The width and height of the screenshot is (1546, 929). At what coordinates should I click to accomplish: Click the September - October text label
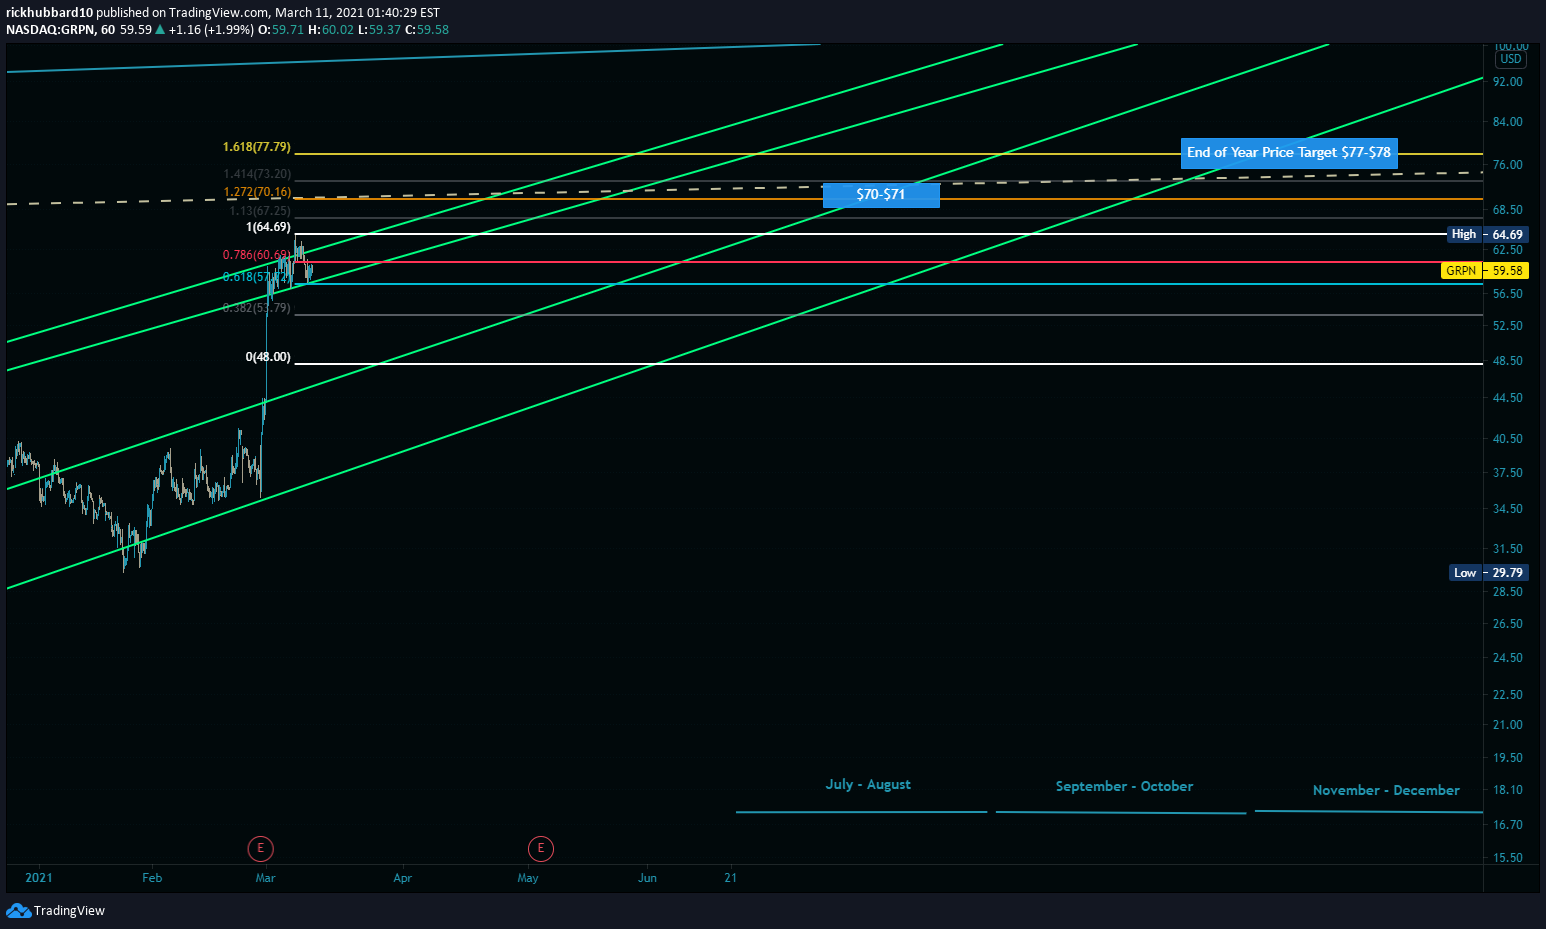tap(1124, 786)
